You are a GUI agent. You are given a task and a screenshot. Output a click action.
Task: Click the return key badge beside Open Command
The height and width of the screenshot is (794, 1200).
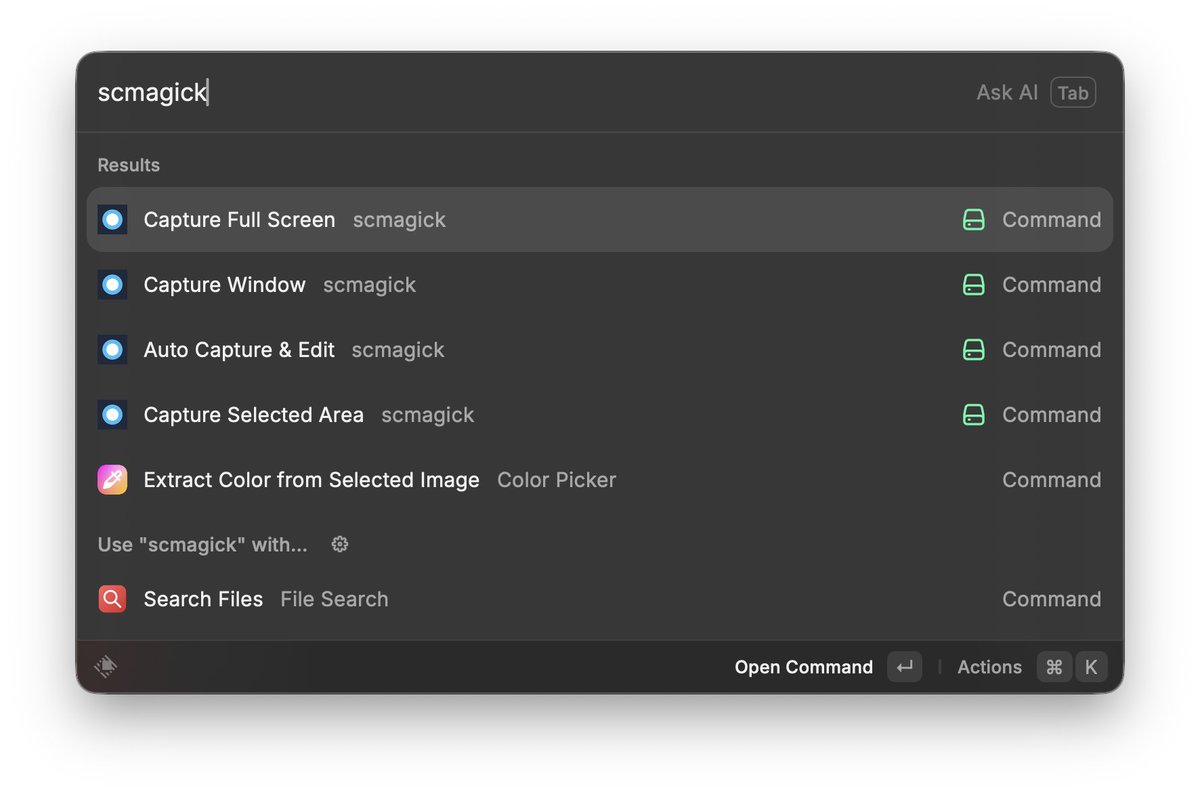[x=904, y=667]
